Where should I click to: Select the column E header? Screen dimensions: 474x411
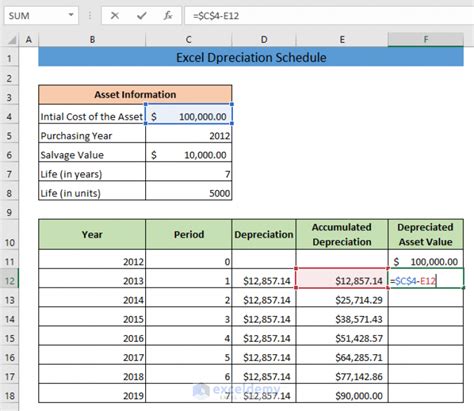[342, 40]
